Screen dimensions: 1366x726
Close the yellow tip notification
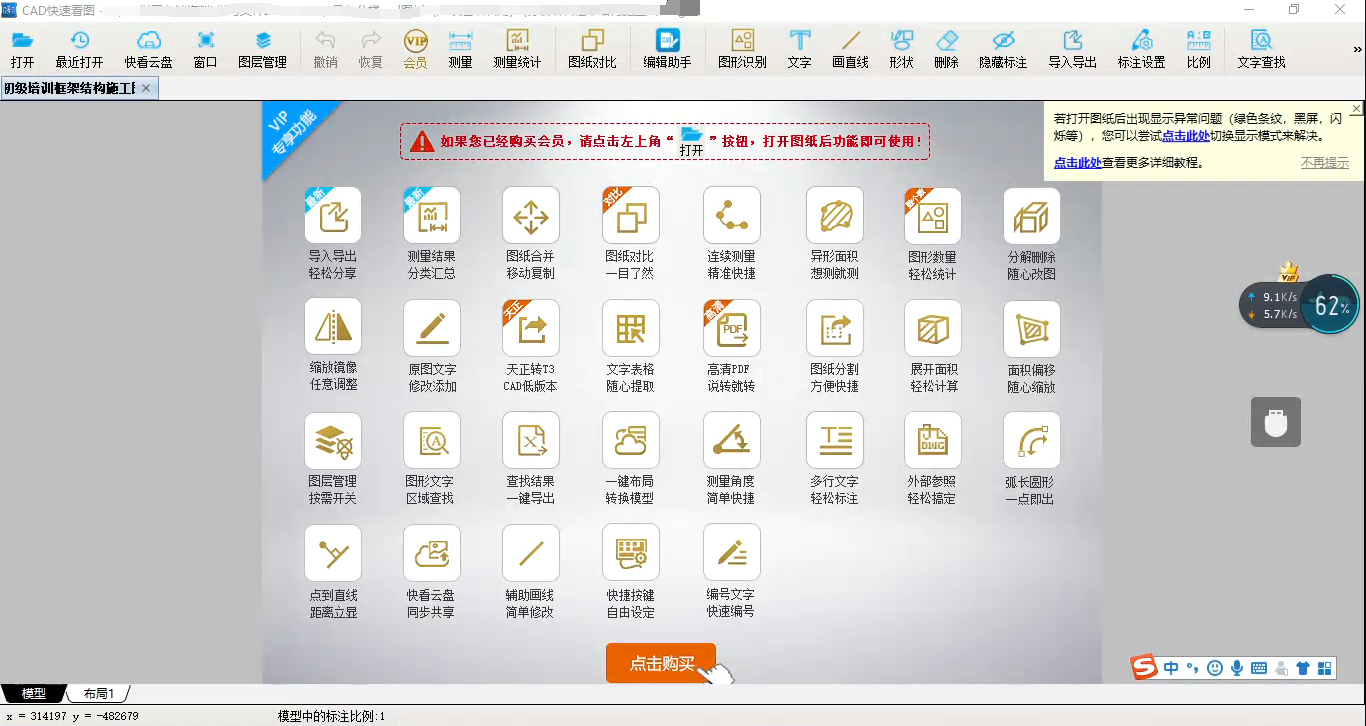click(1357, 108)
